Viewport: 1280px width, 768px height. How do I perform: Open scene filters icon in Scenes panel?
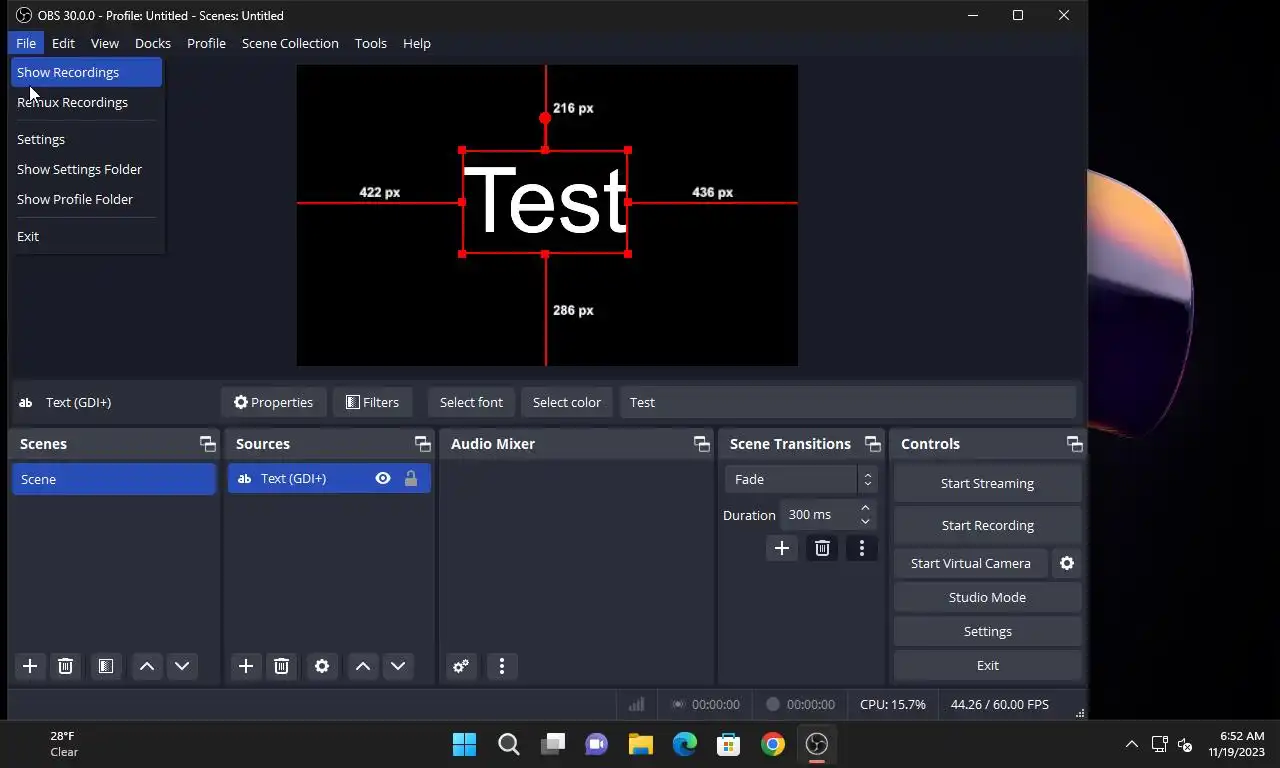[x=106, y=666]
